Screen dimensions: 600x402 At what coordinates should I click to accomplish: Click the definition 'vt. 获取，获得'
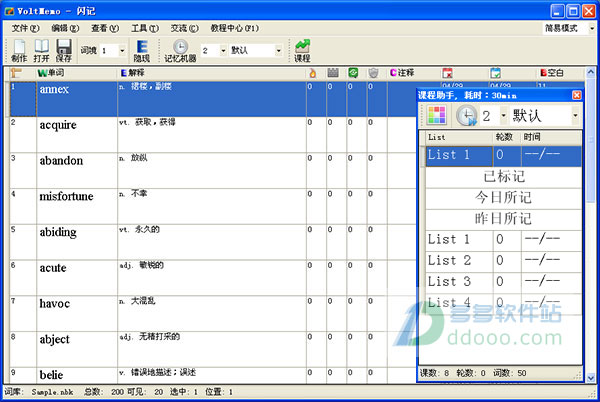[147, 122]
